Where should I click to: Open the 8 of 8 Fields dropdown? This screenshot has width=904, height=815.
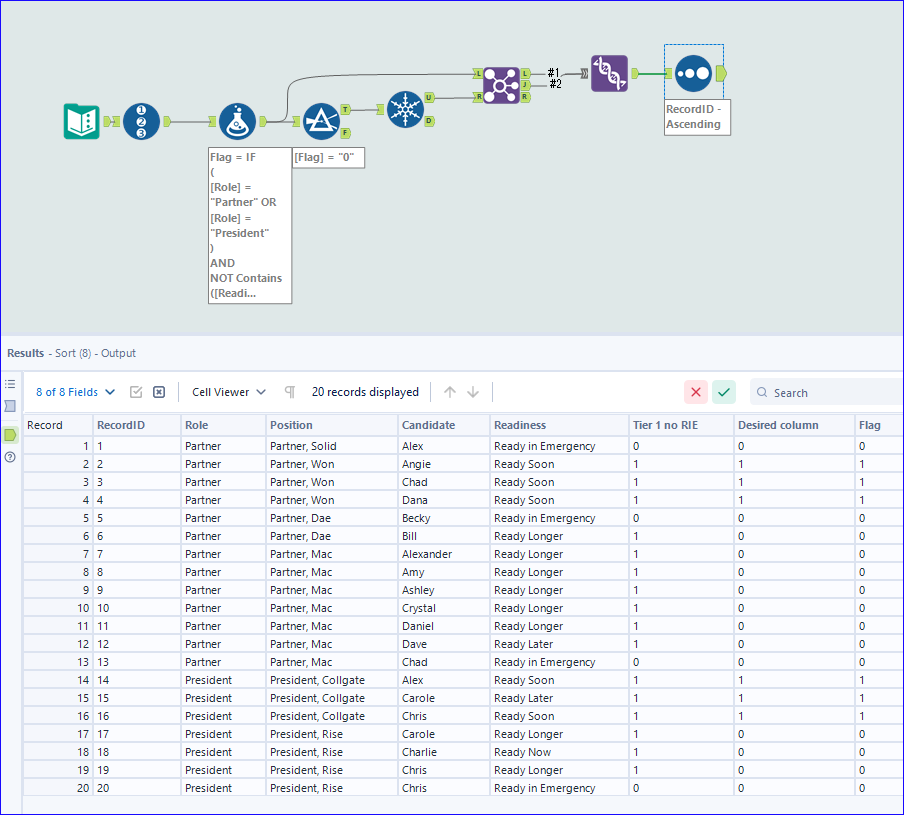click(x=75, y=392)
